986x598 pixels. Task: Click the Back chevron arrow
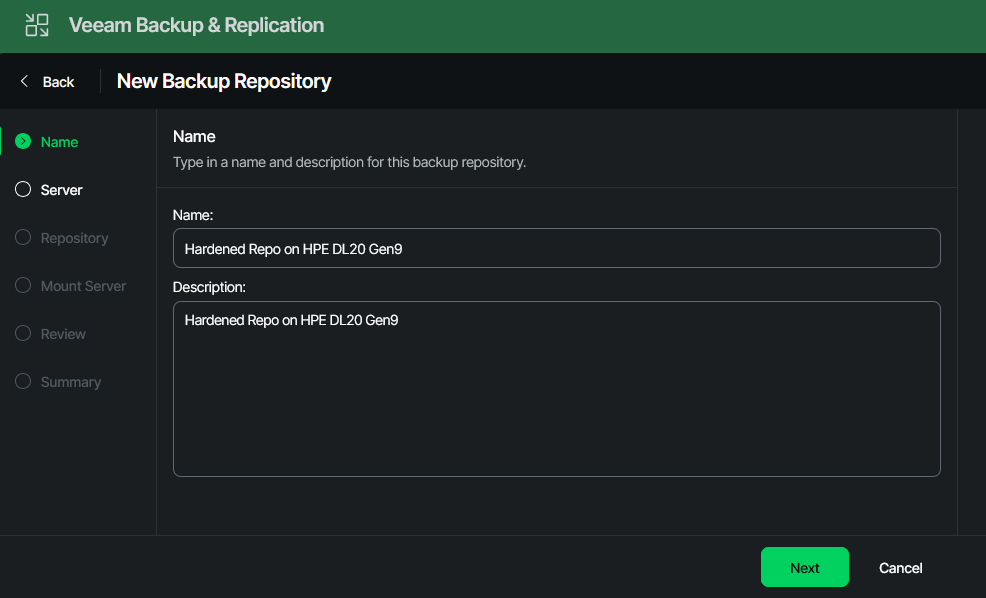coord(25,81)
